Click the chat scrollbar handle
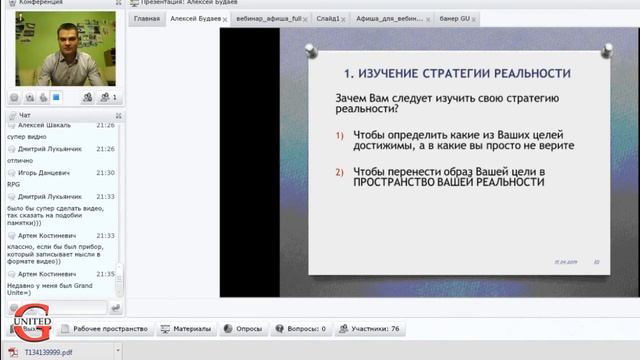640x360 pixels. point(119,281)
